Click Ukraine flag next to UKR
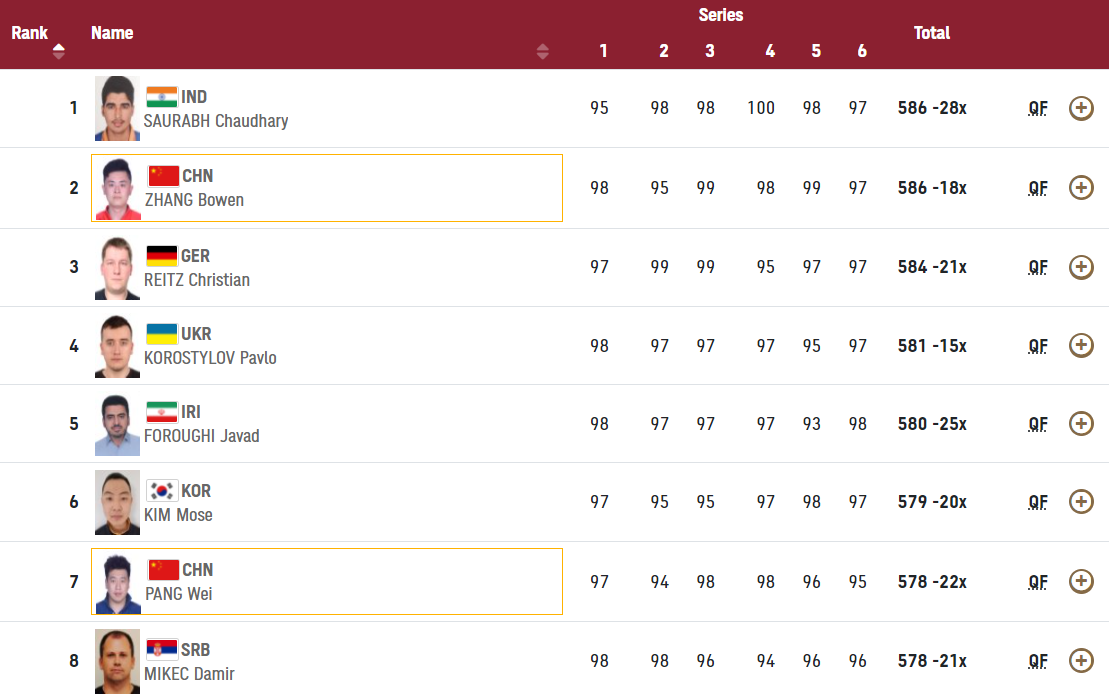The width and height of the screenshot is (1110, 698). tap(161, 333)
